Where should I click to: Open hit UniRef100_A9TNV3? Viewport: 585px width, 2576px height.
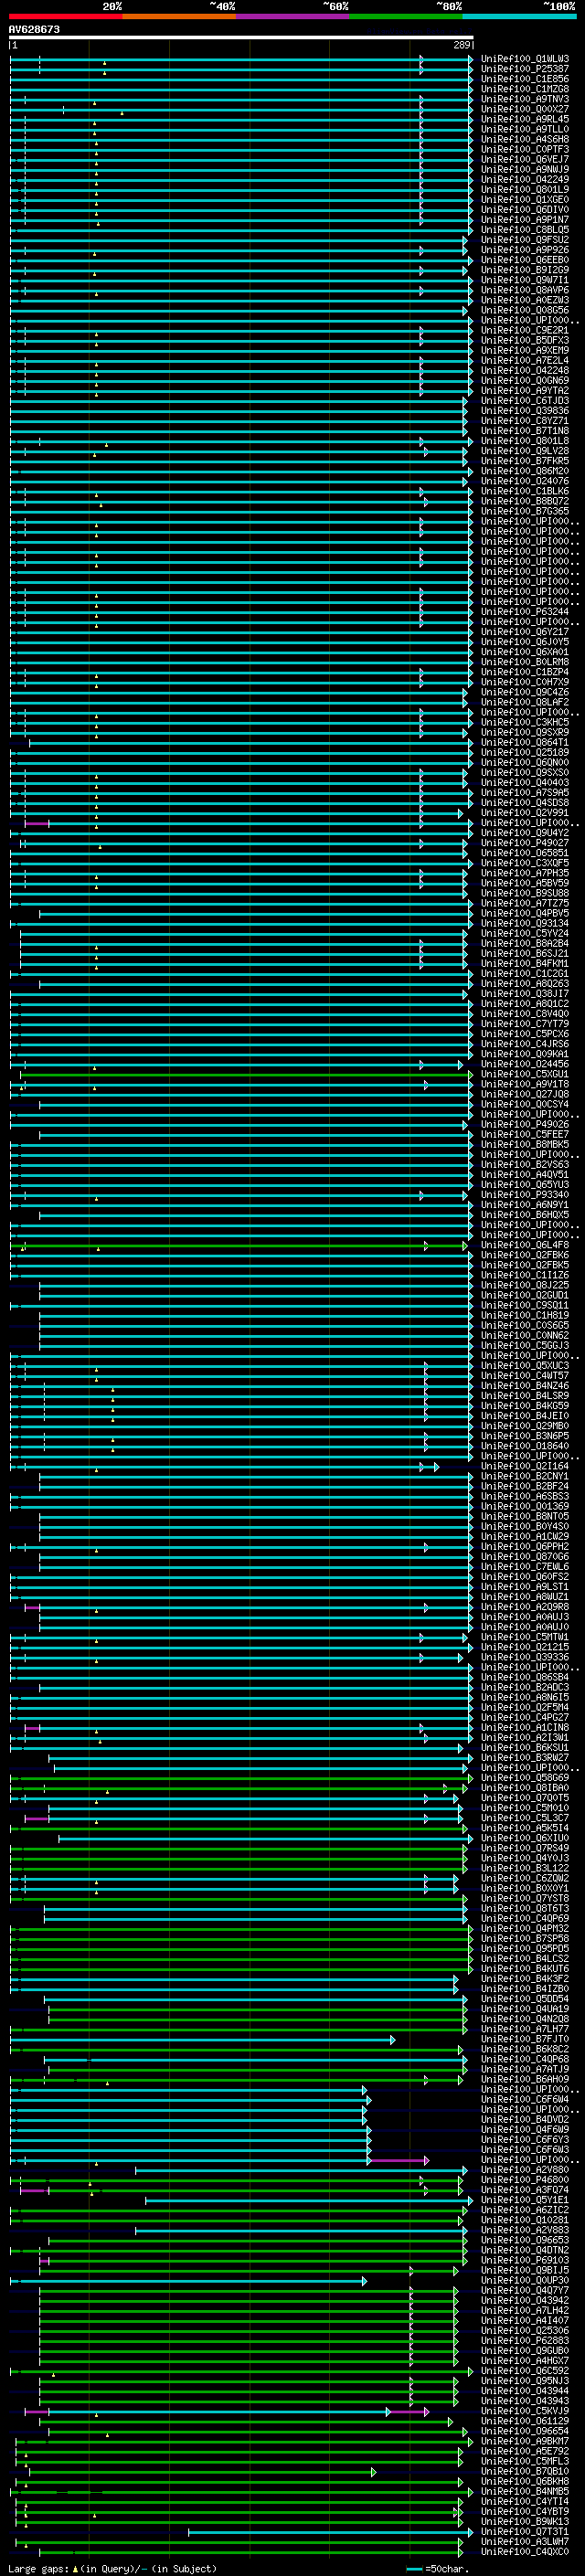524,99
